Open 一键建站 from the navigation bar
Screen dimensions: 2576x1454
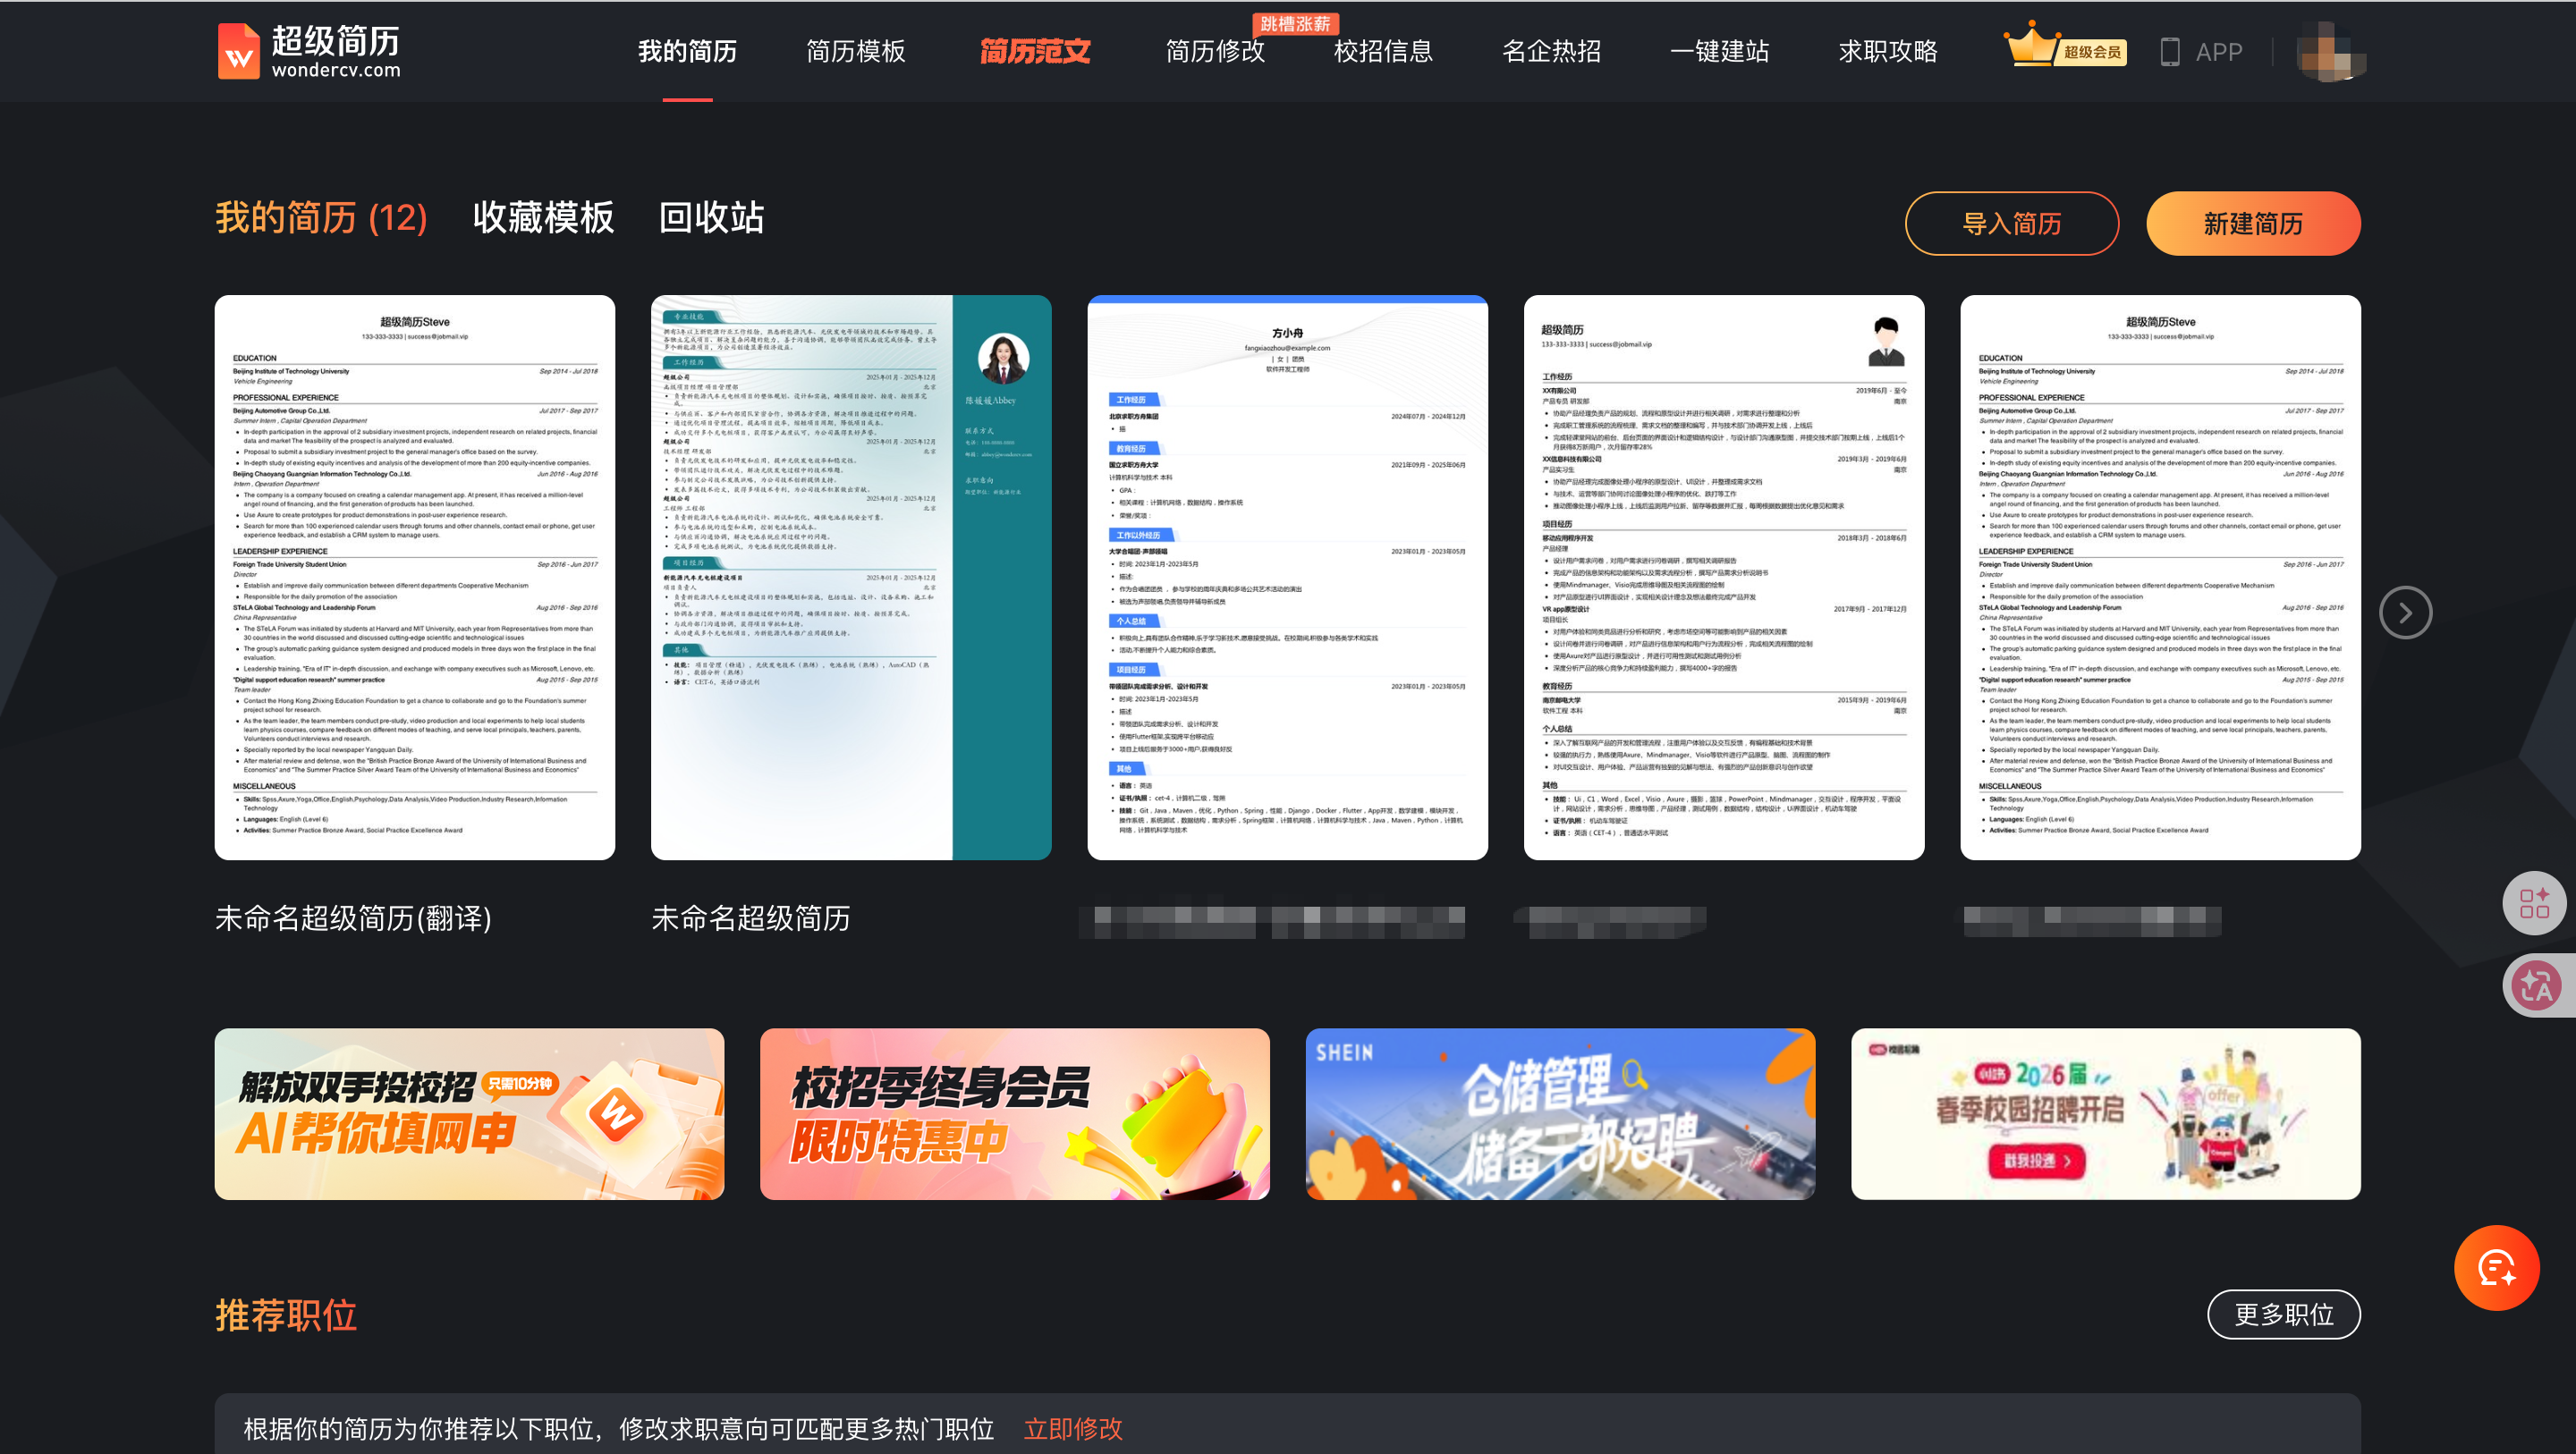tap(1721, 51)
